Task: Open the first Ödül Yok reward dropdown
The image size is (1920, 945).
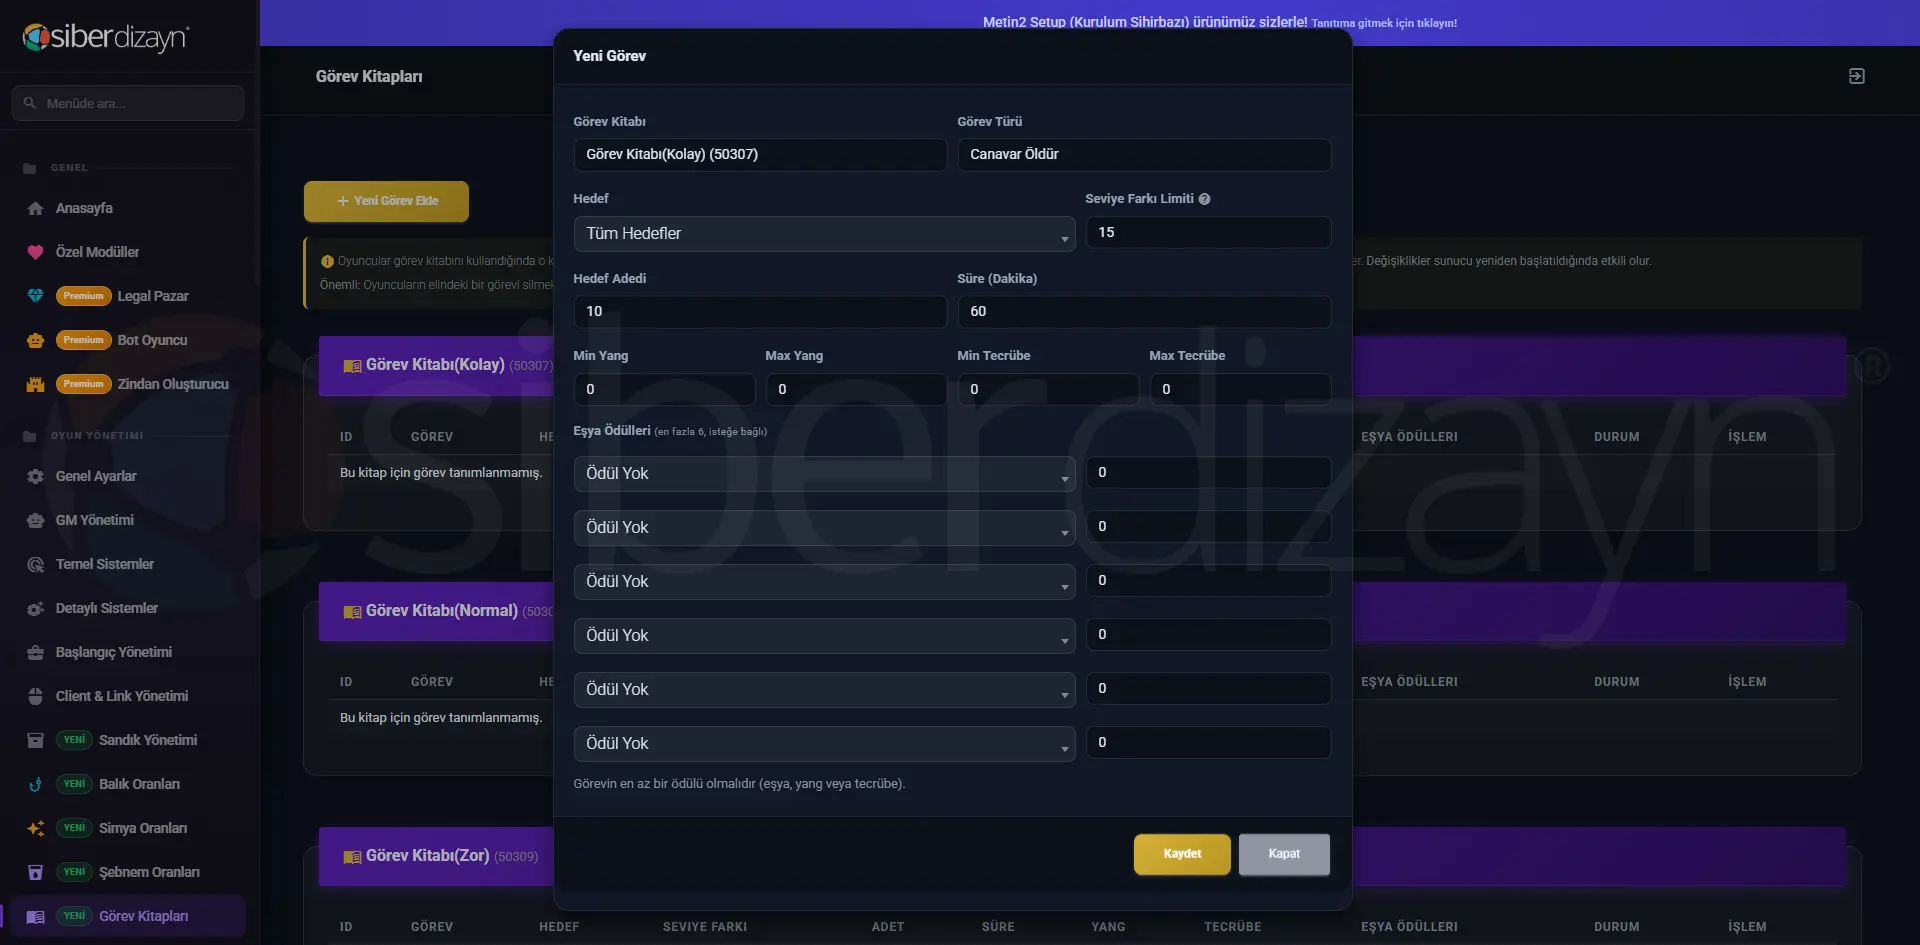Action: tap(824, 474)
